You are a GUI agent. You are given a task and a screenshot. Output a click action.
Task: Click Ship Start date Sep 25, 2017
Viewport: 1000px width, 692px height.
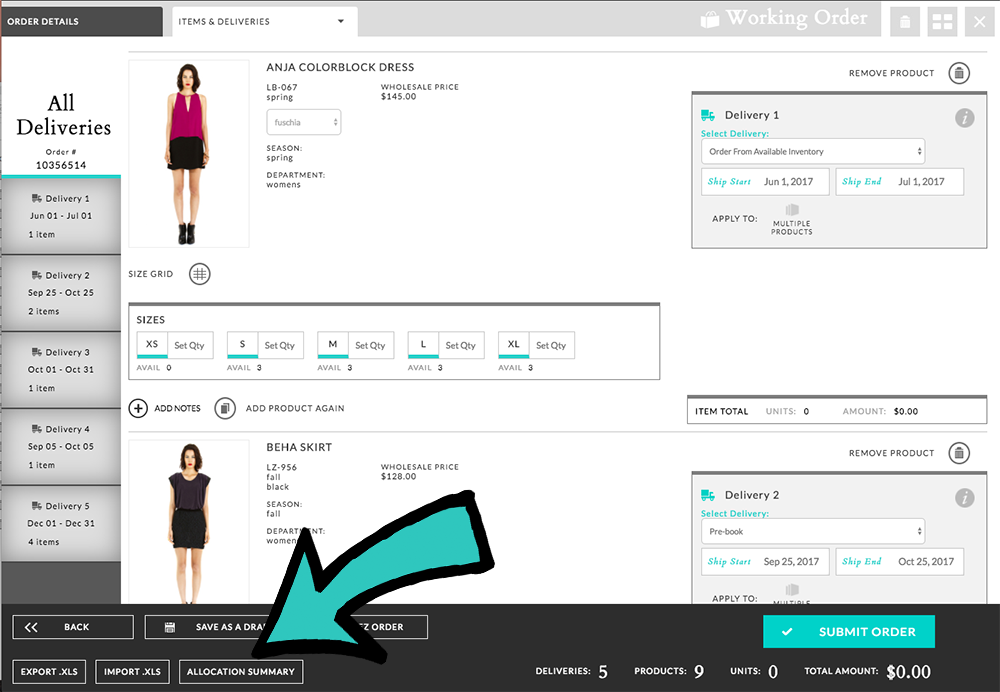click(x=765, y=562)
